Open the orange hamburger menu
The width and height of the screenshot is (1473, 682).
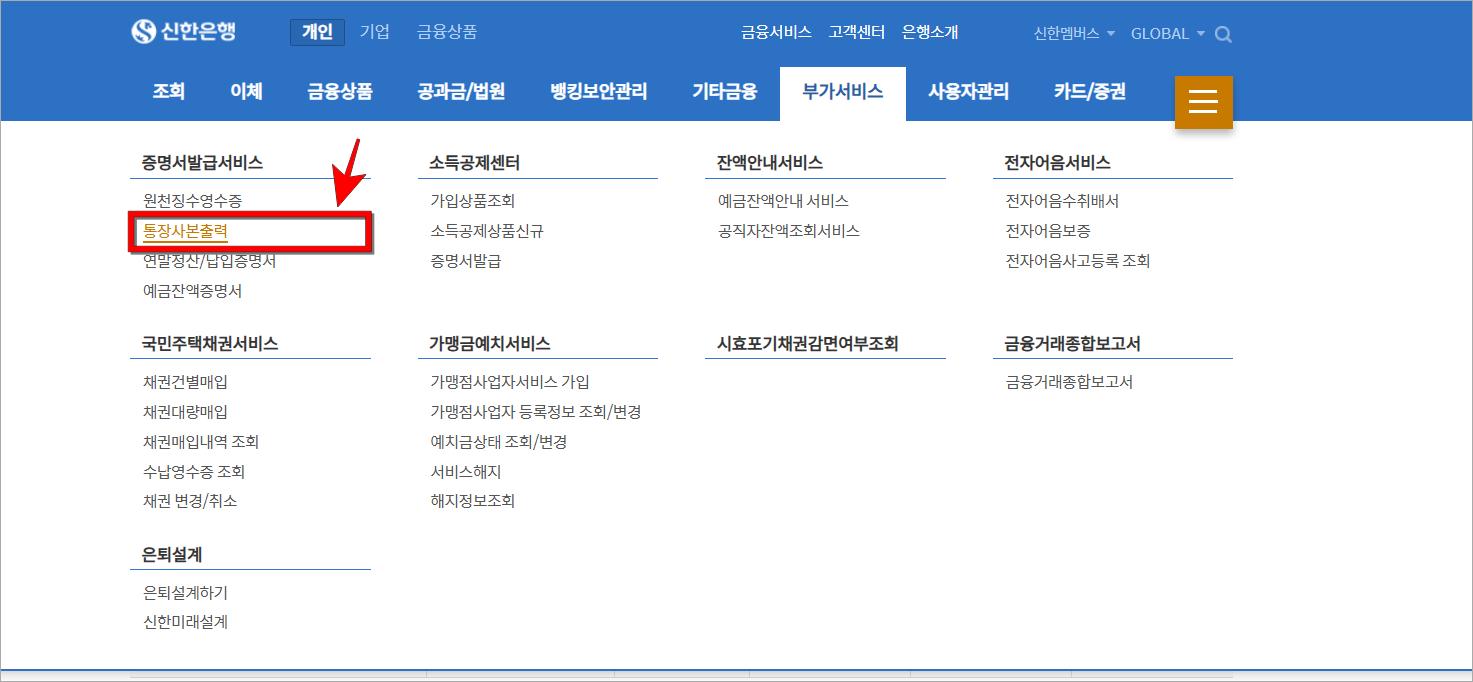(1203, 101)
